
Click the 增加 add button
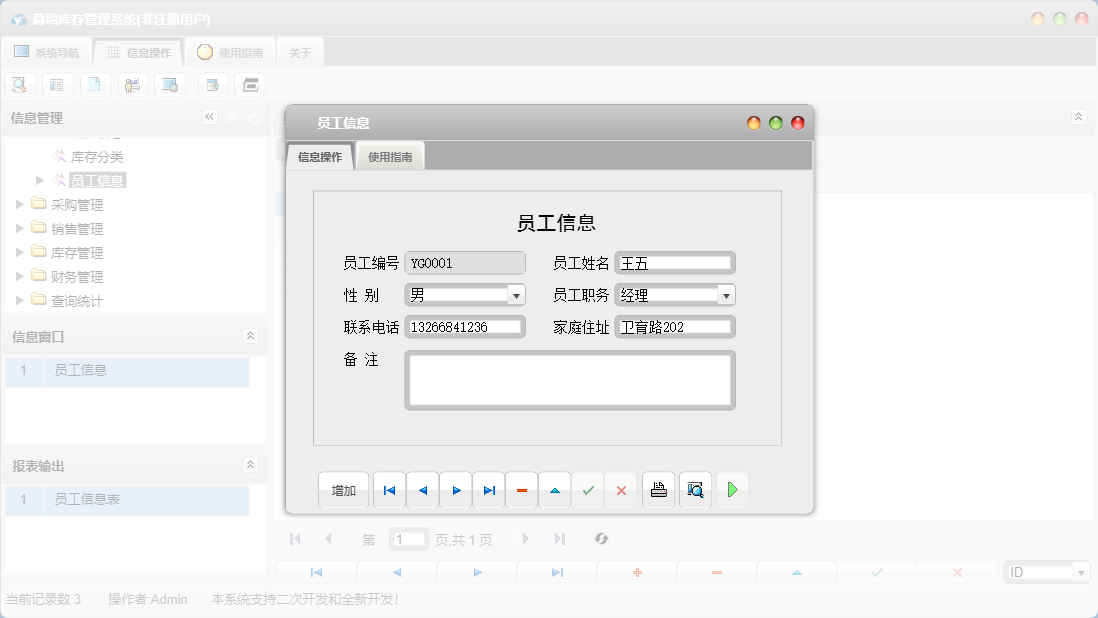(343, 490)
